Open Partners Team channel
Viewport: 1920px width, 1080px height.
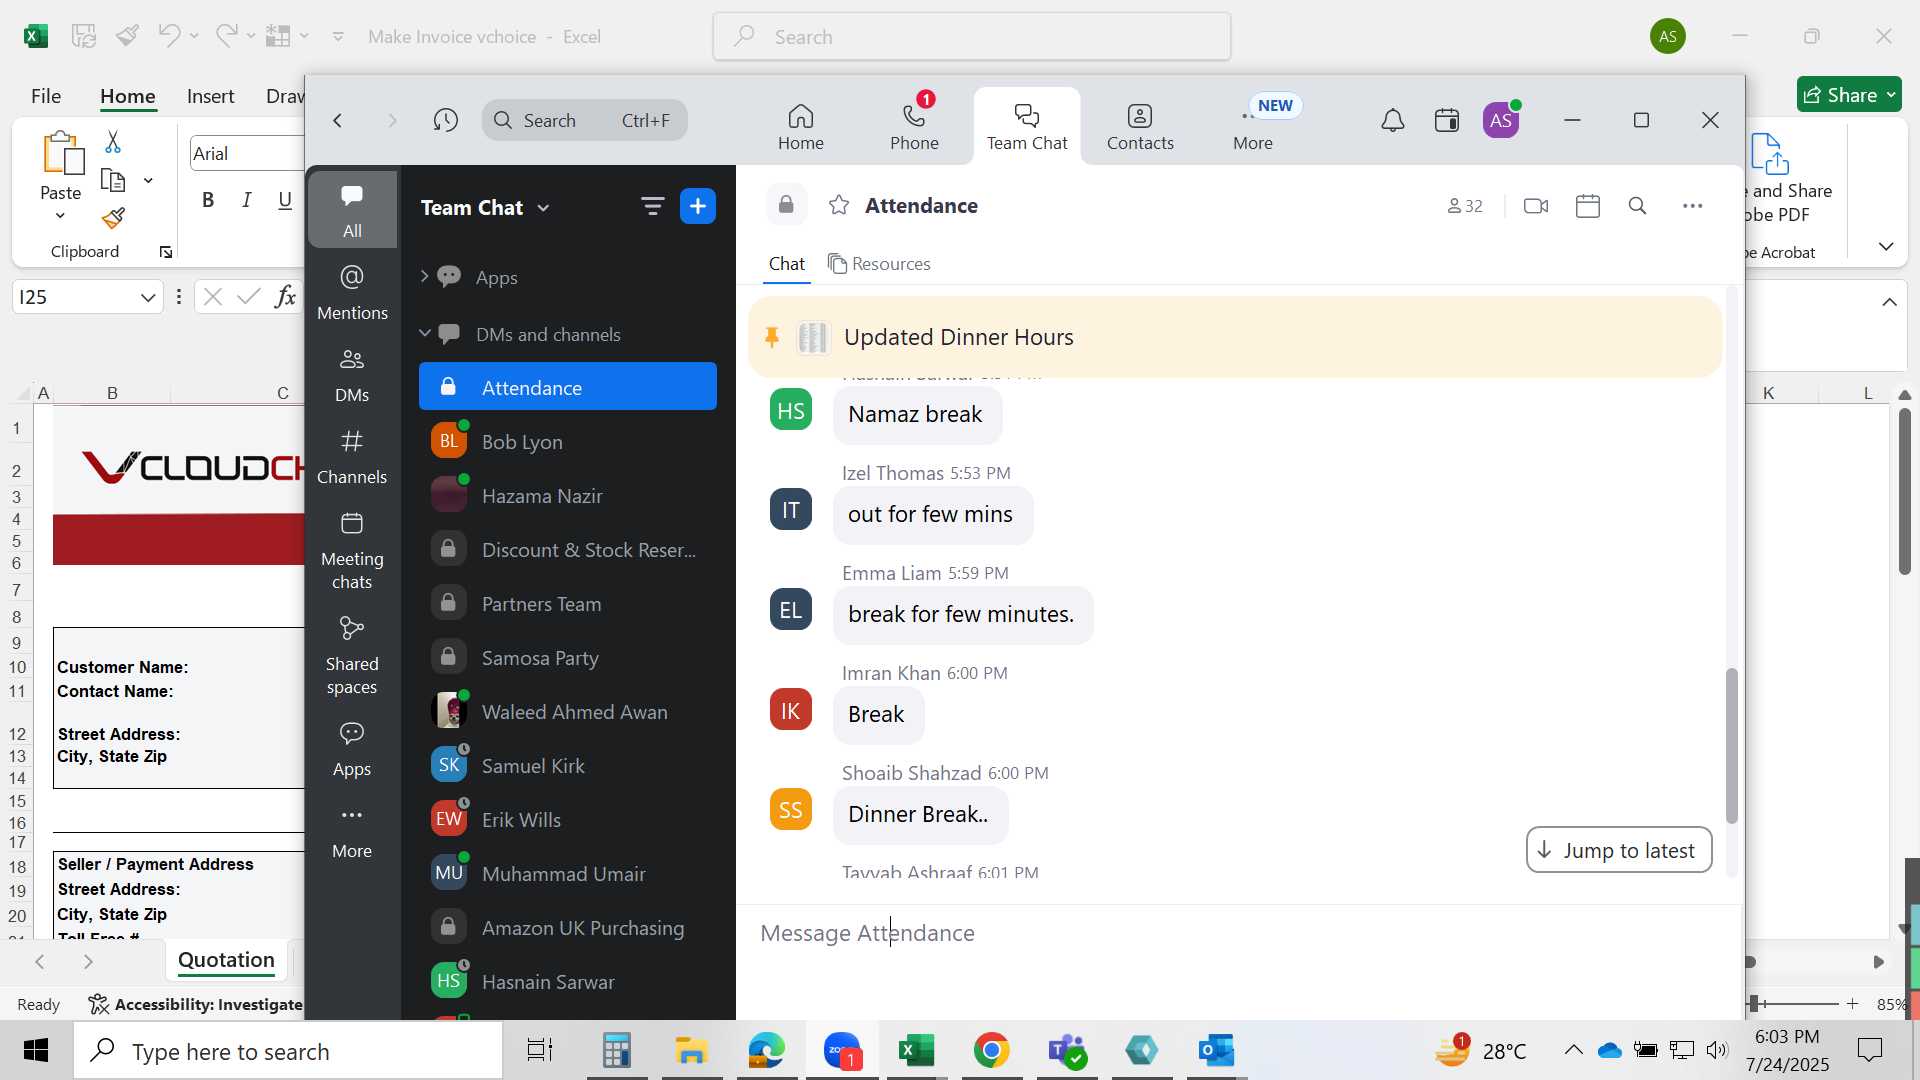tap(568, 604)
